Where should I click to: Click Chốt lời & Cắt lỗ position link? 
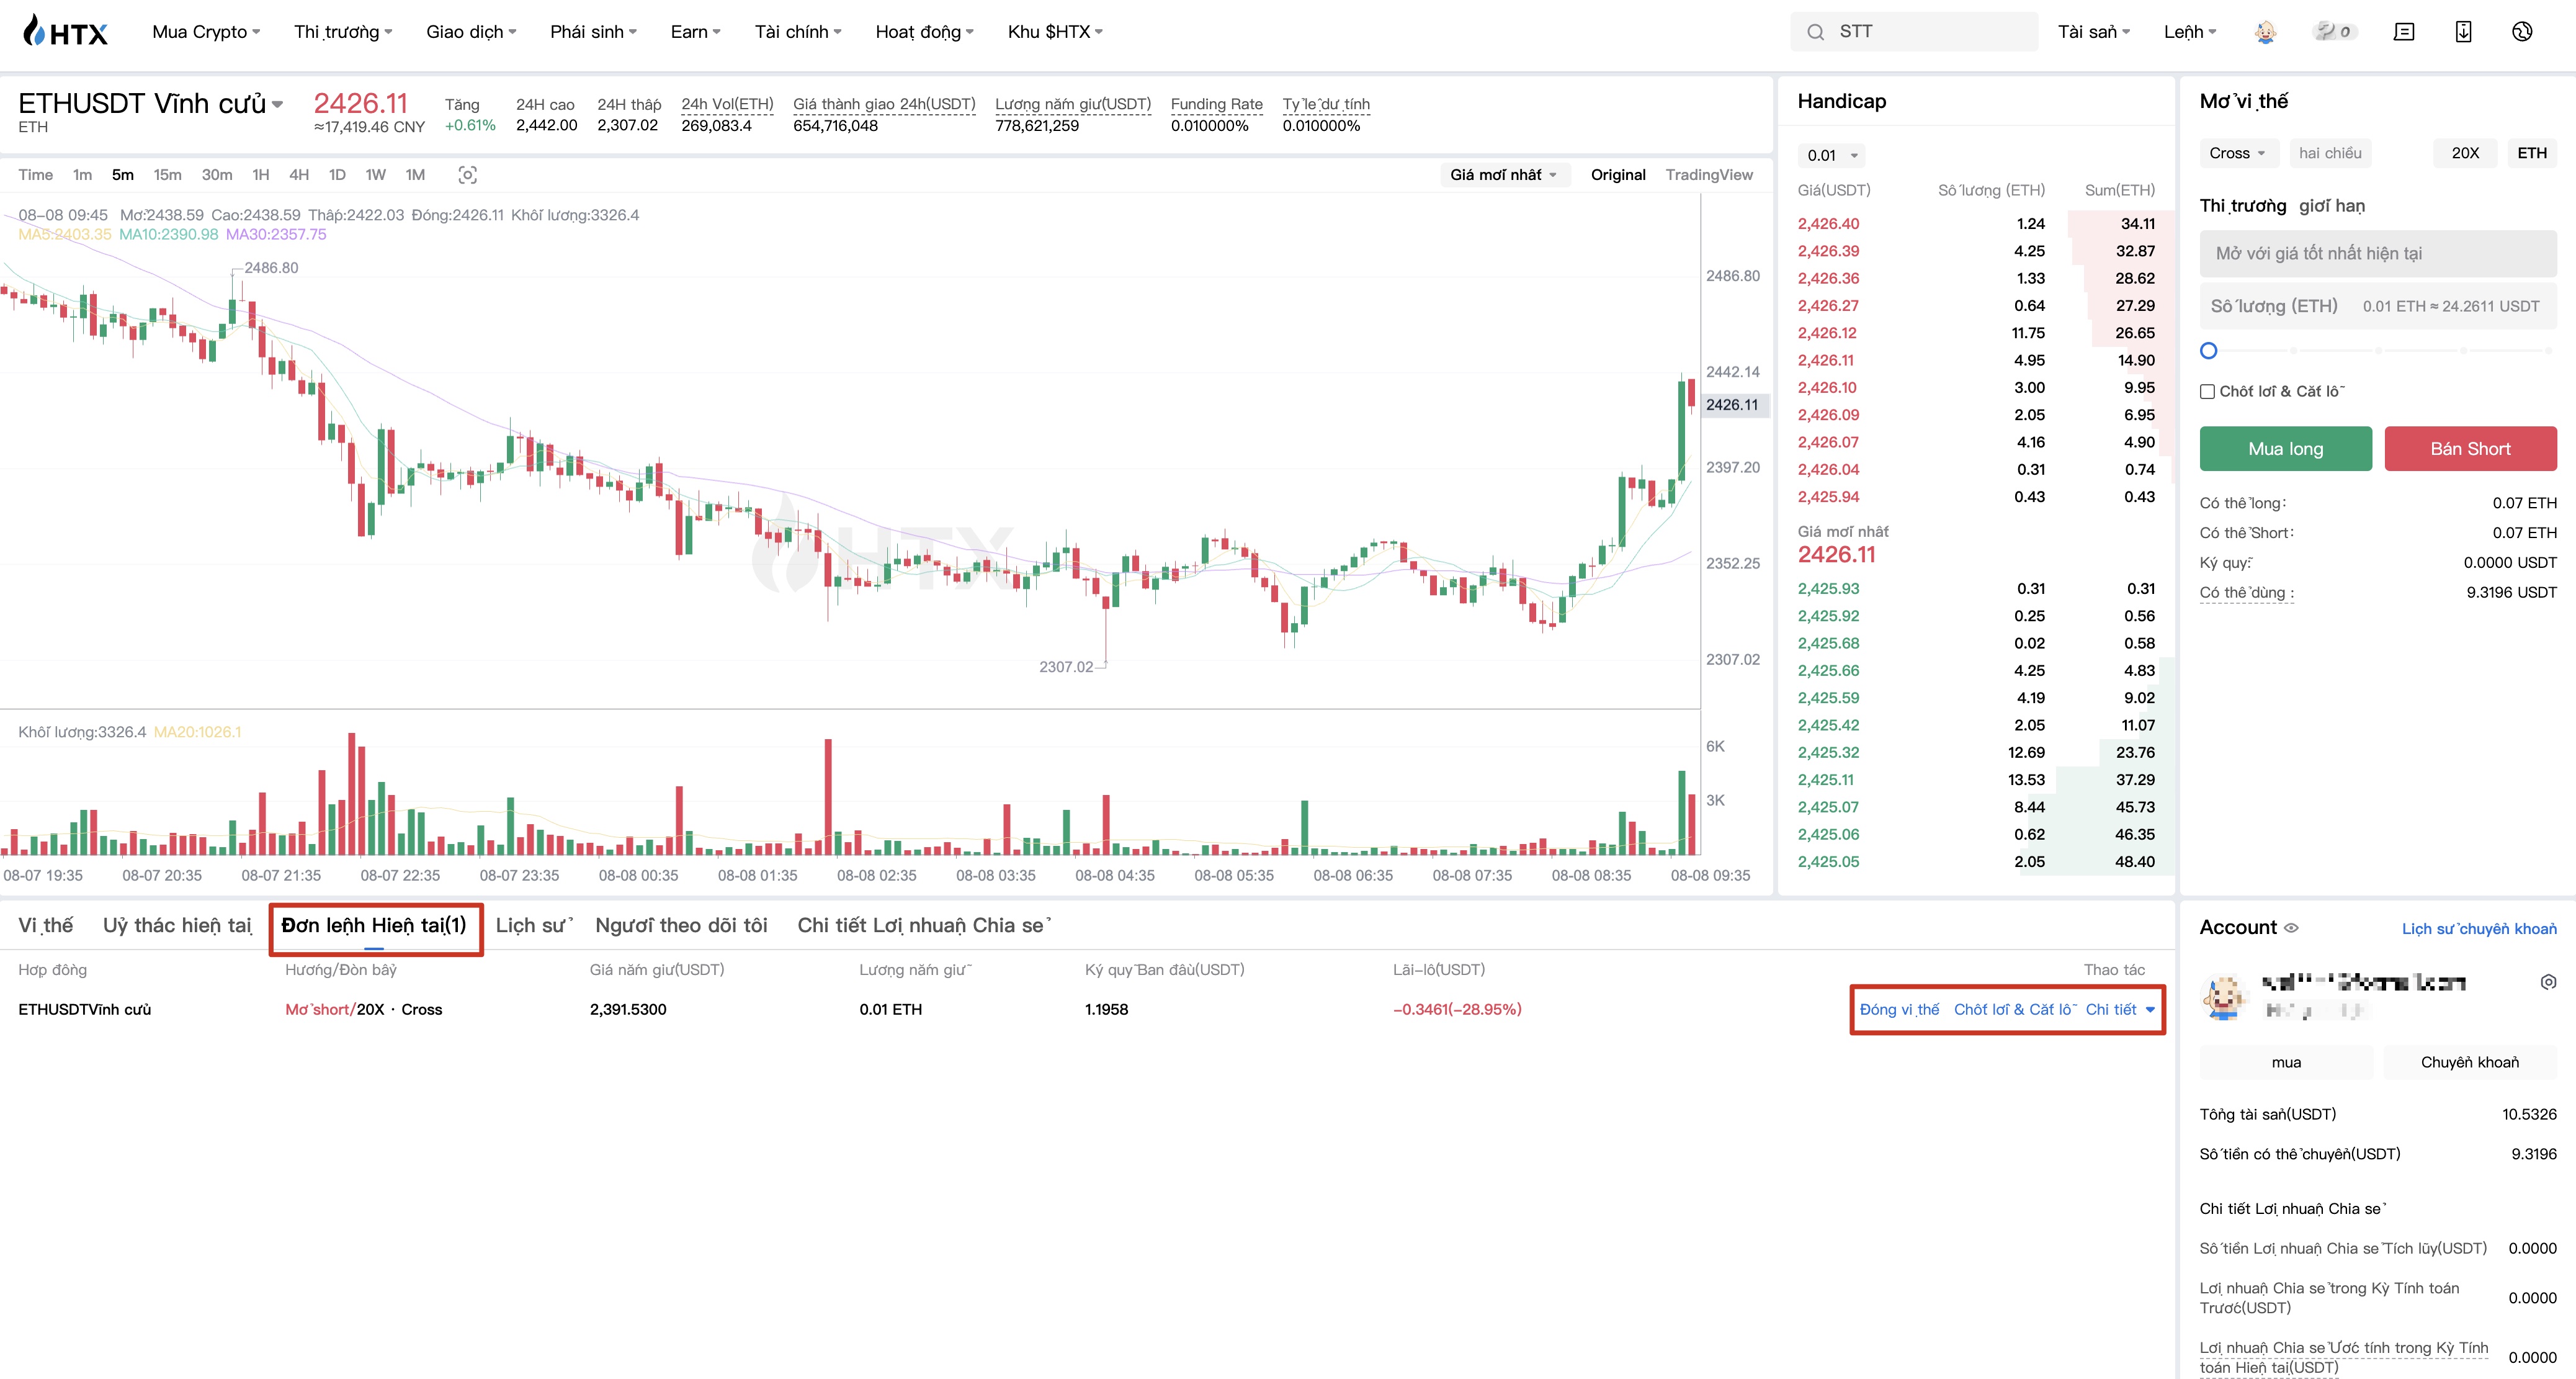point(2015,1010)
